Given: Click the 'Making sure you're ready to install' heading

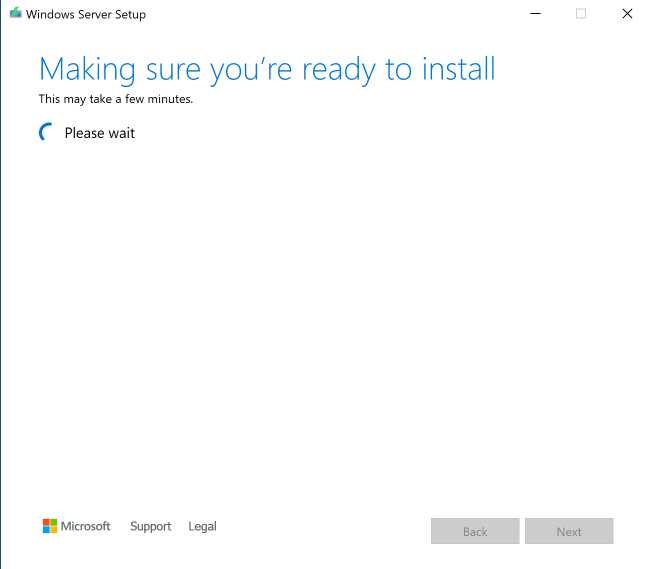Looking at the screenshot, I should pos(267,70).
